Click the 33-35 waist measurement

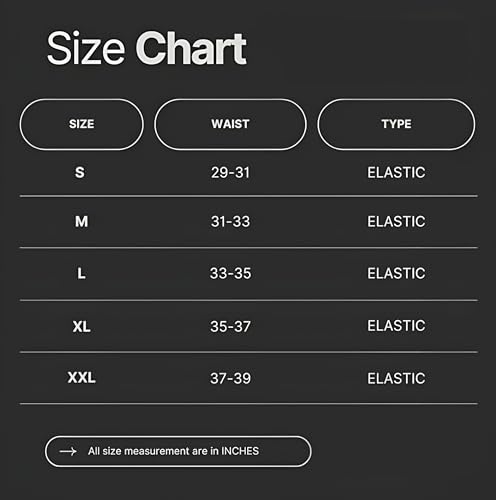click(x=230, y=273)
